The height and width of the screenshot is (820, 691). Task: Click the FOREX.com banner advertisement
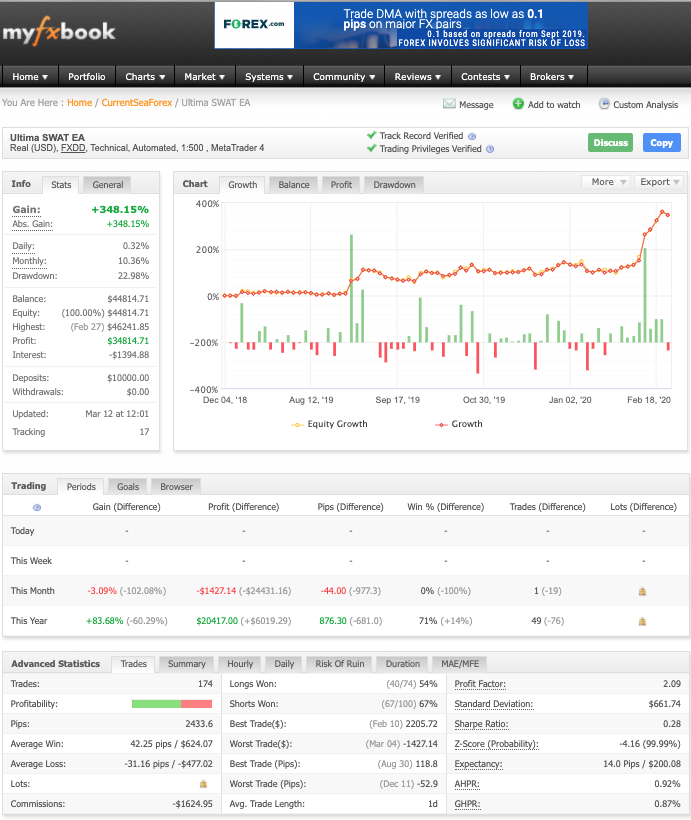pos(401,25)
